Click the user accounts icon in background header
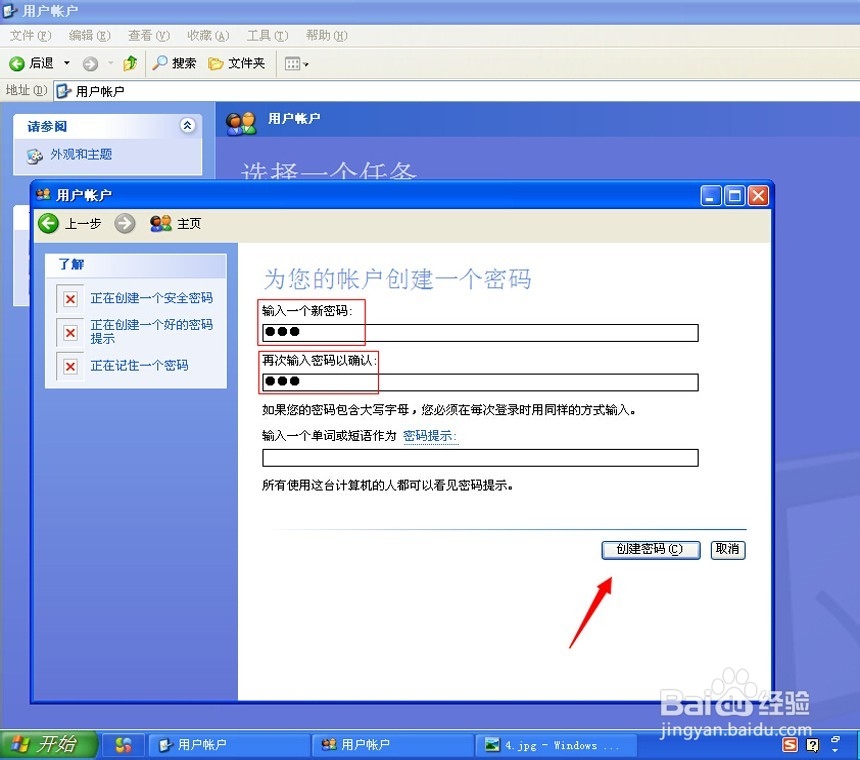This screenshot has width=860, height=760. pyautogui.click(x=241, y=123)
